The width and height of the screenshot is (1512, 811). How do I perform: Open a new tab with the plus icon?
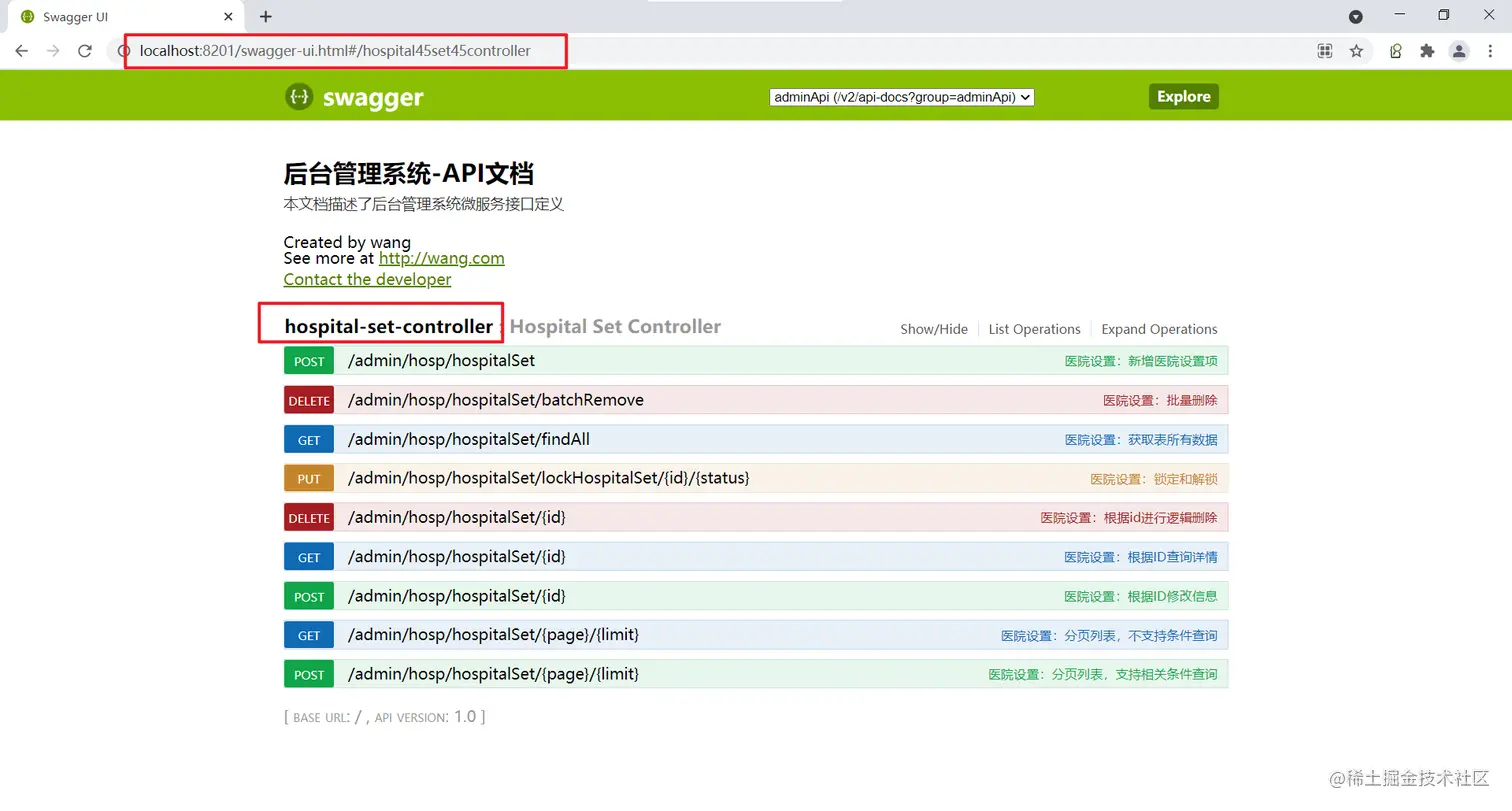pyautogui.click(x=265, y=16)
